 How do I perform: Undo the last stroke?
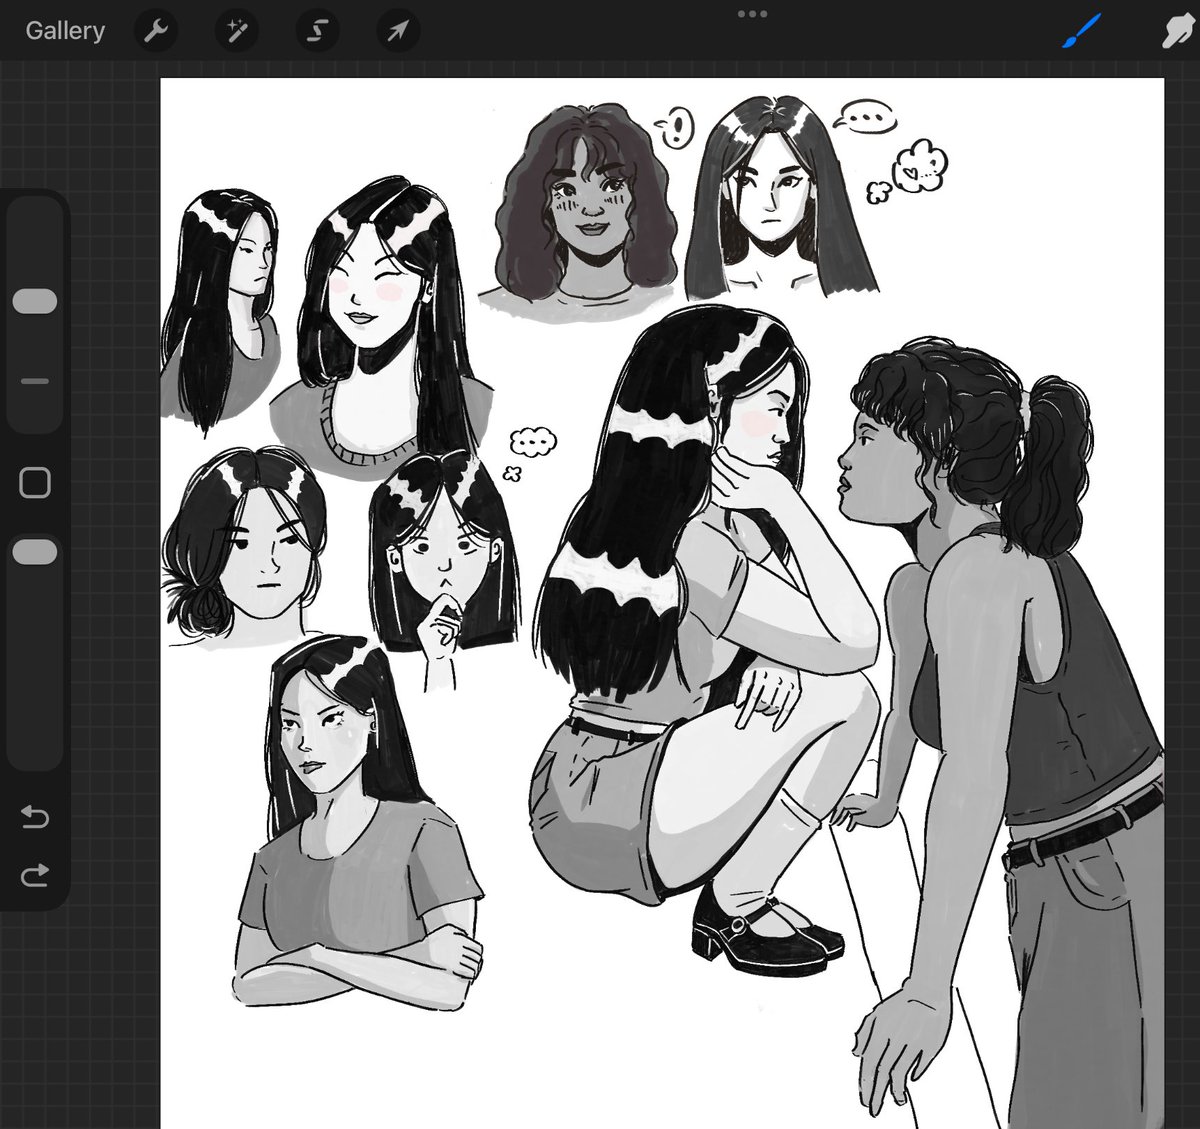(x=35, y=817)
